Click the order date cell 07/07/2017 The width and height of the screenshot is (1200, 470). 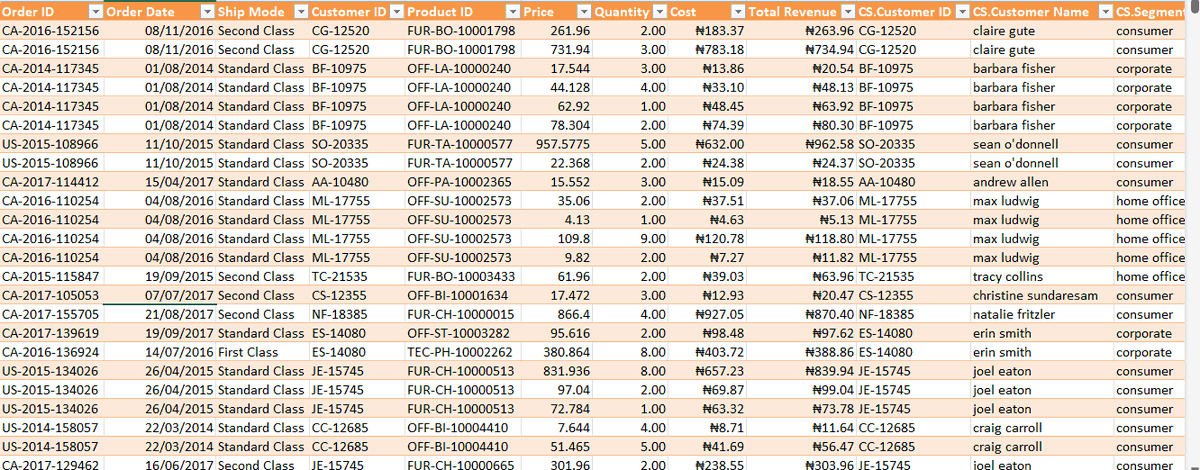(159, 295)
